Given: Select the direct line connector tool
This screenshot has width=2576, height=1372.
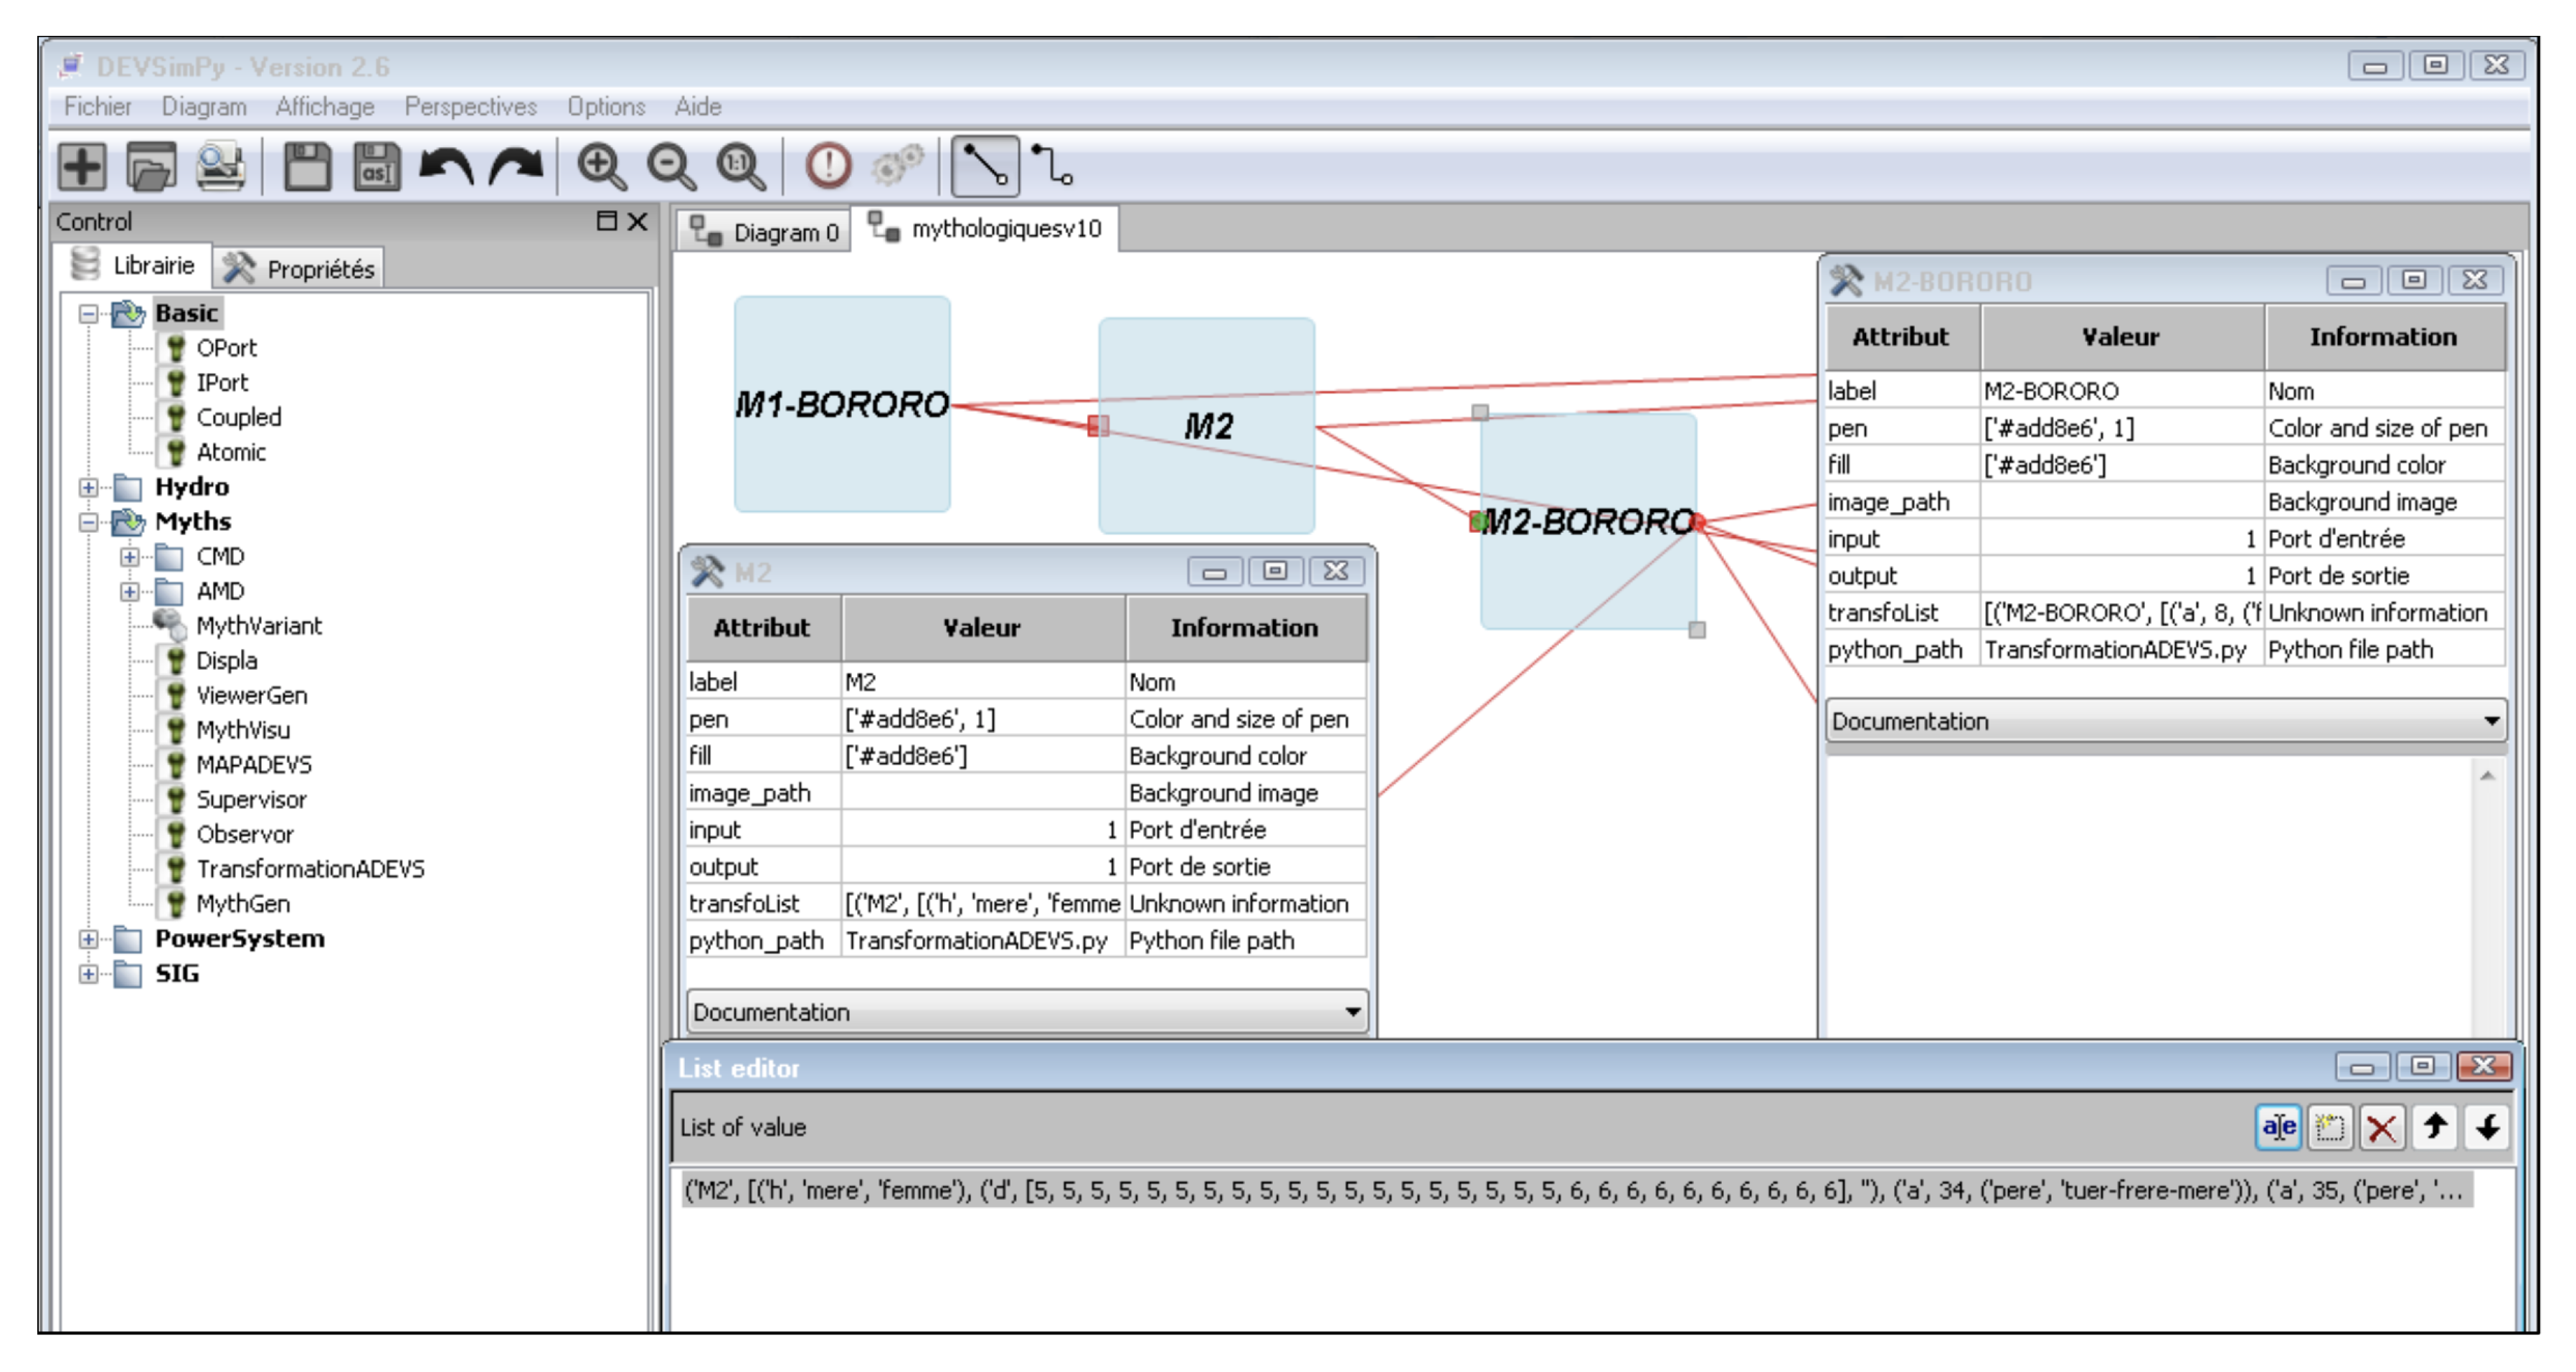Looking at the screenshot, I should coord(984,166).
